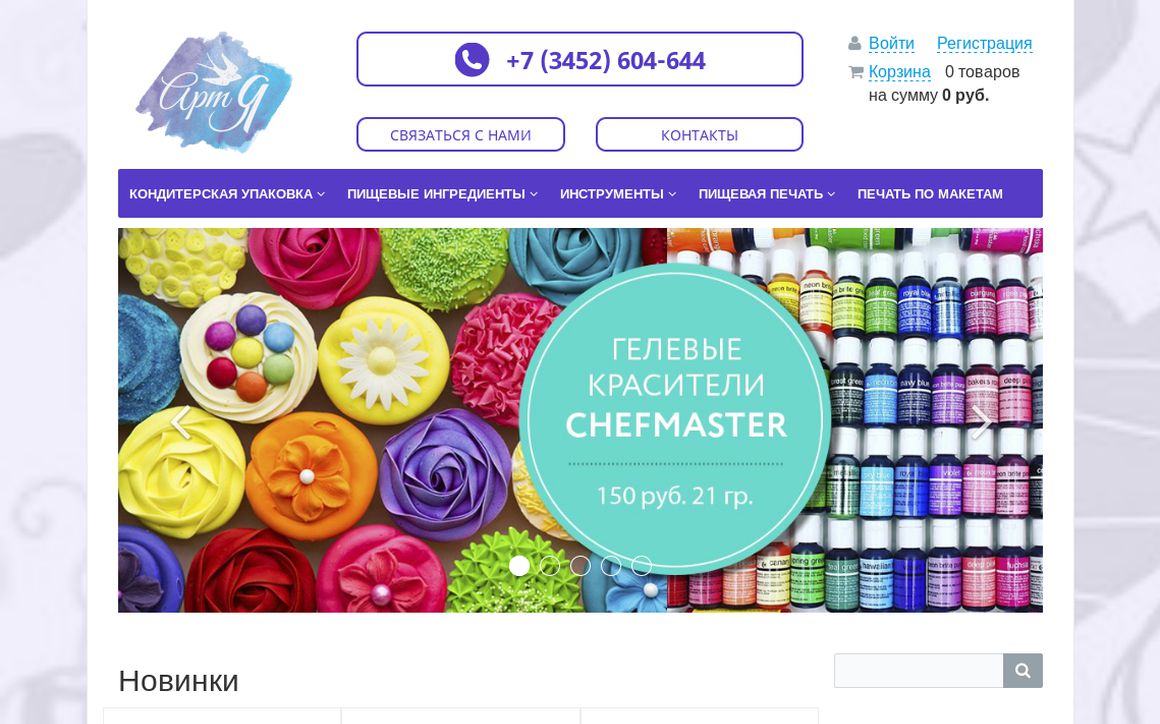Click the user profile icon near Войти

[x=854, y=44]
